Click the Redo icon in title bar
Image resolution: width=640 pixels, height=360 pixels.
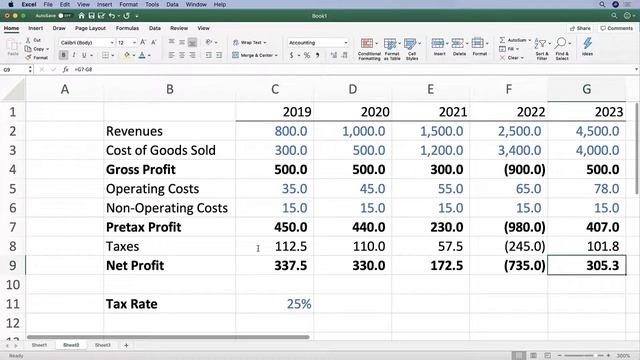coord(127,16)
